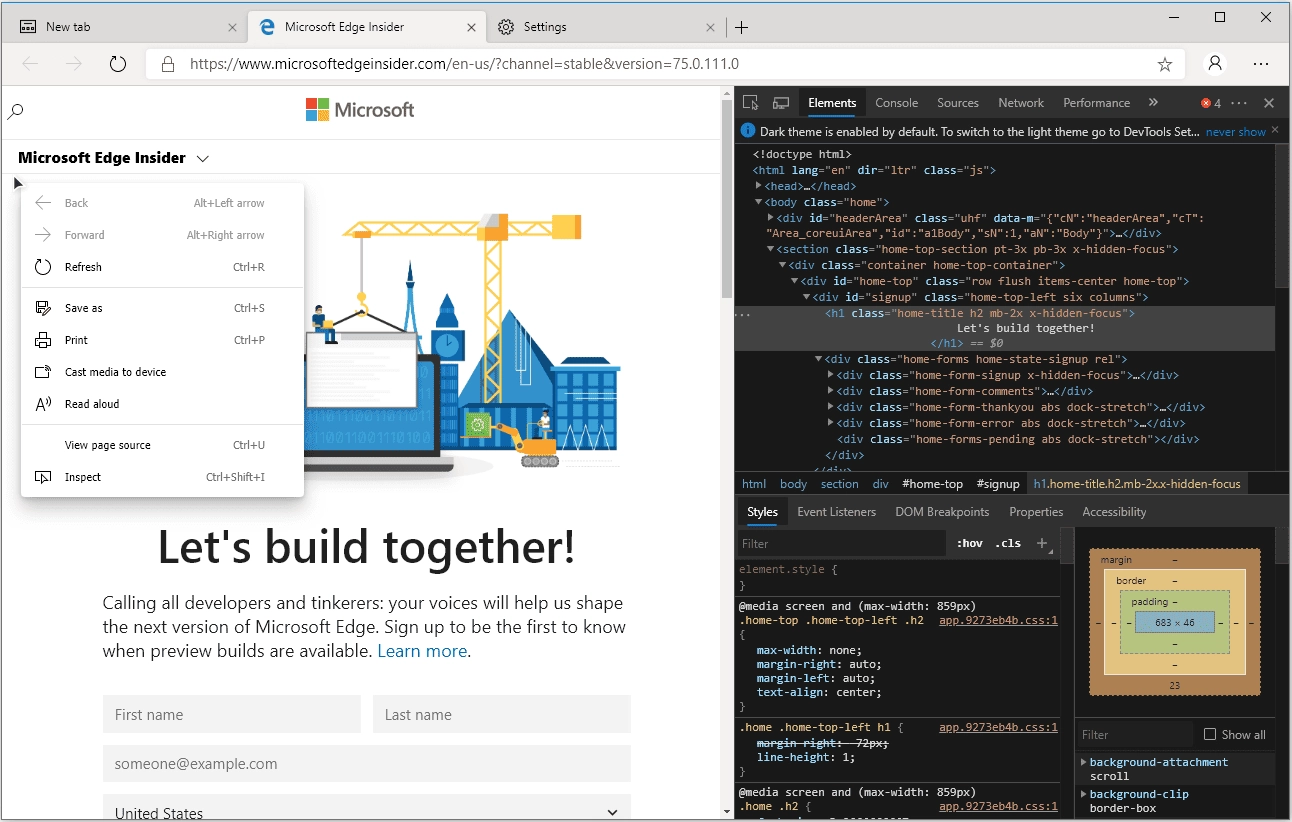Expand home-form-signup div node
This screenshot has height=822, width=1292.
[x=831, y=375]
